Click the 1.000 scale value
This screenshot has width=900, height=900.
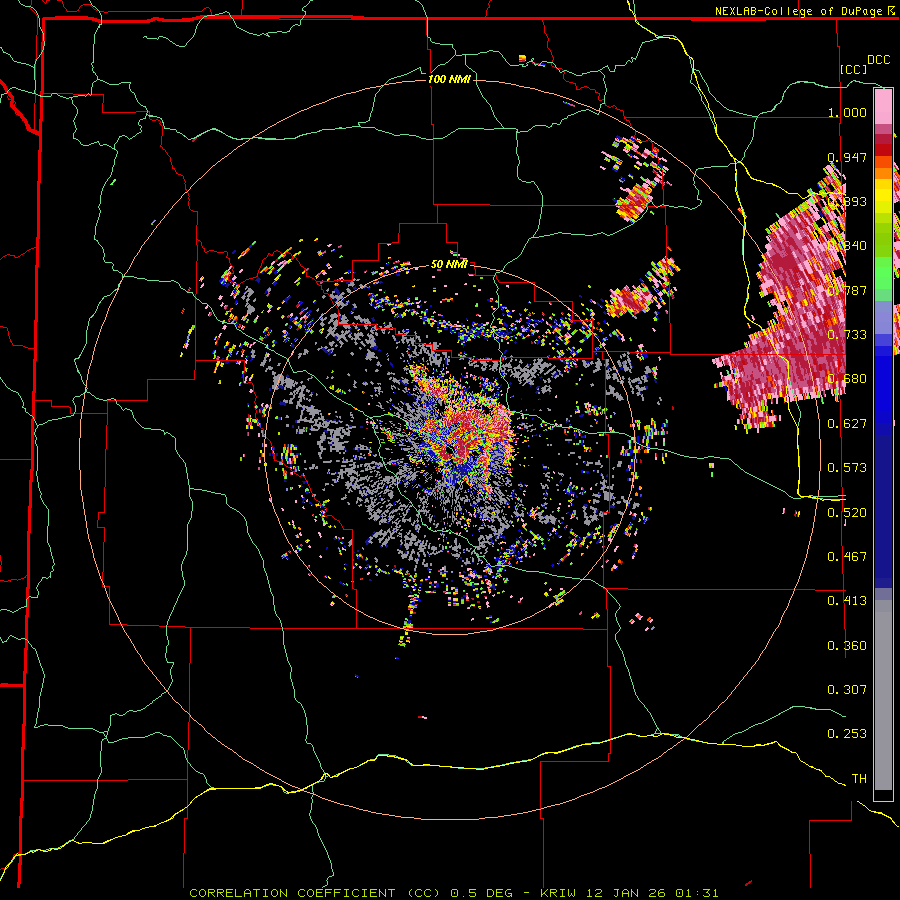(847, 112)
